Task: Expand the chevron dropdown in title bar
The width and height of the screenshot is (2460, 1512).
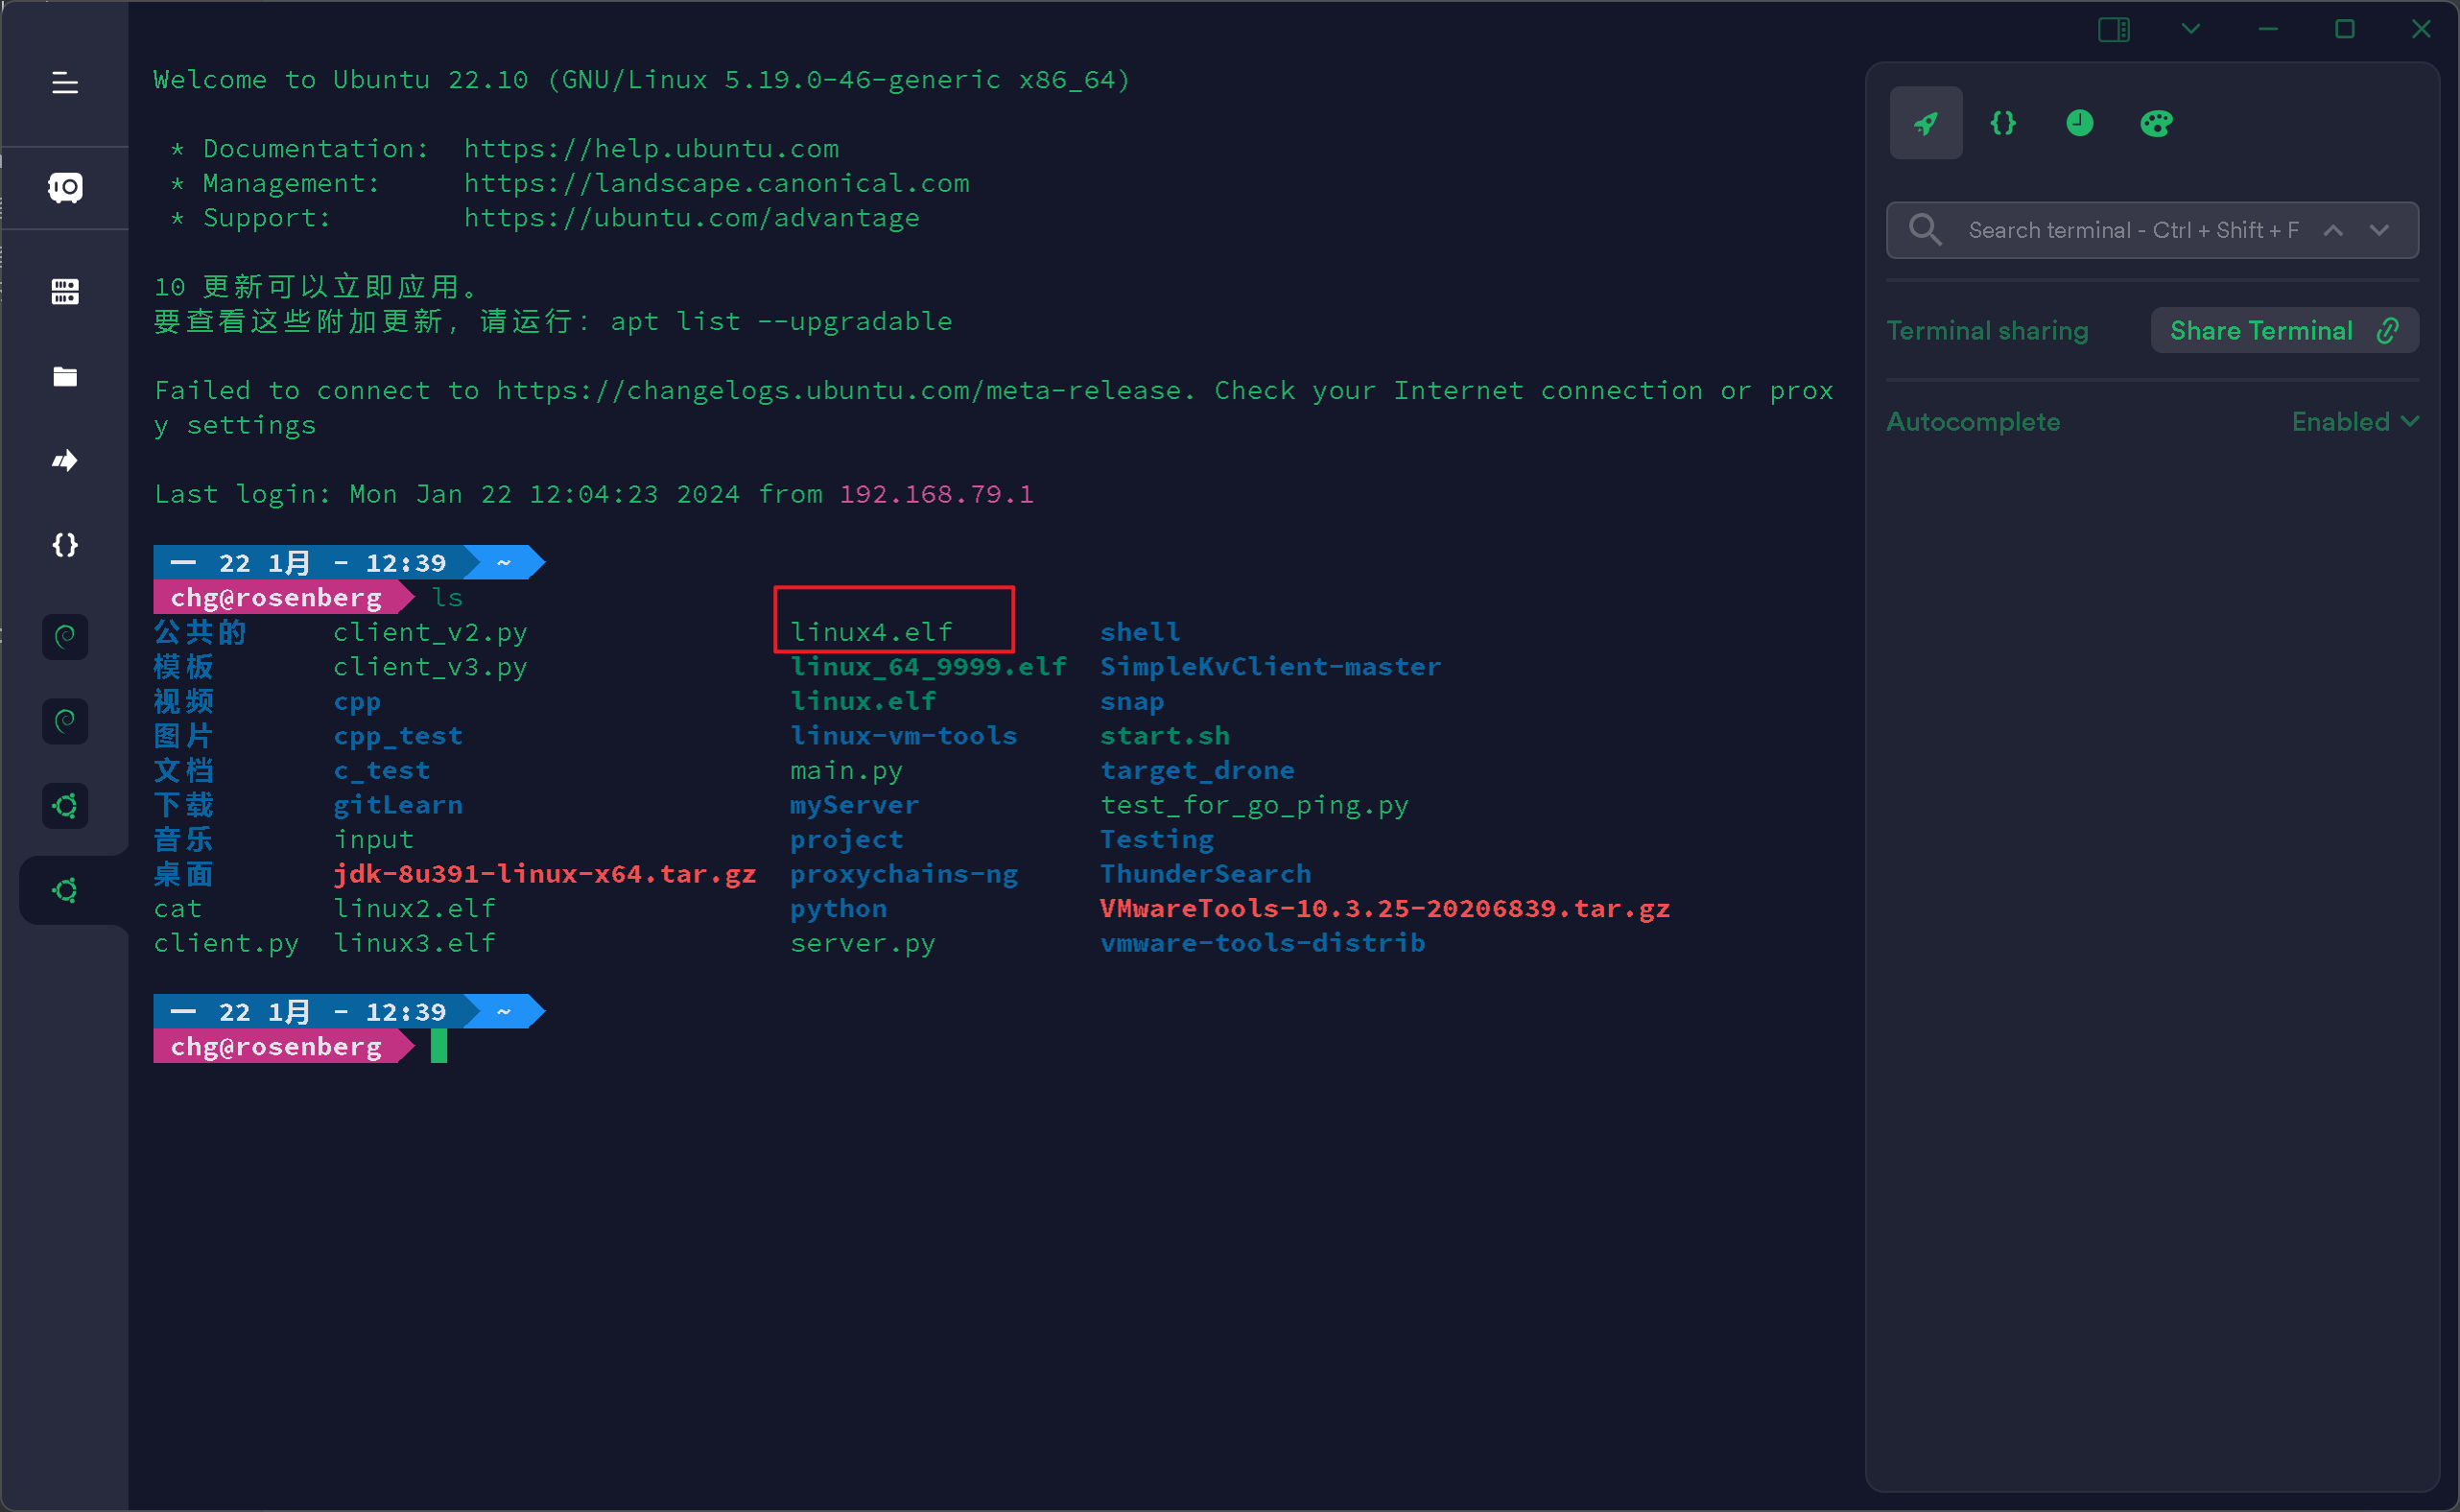Action: pos(2190,29)
